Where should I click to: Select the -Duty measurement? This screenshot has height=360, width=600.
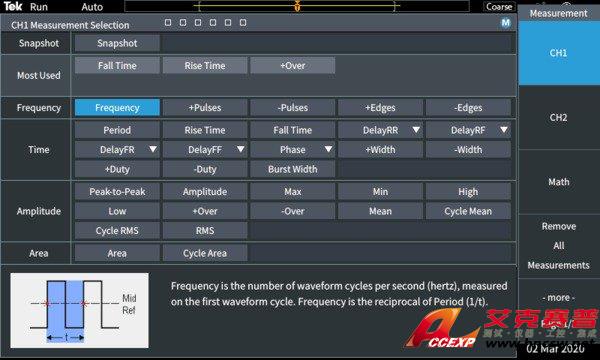tap(205, 169)
